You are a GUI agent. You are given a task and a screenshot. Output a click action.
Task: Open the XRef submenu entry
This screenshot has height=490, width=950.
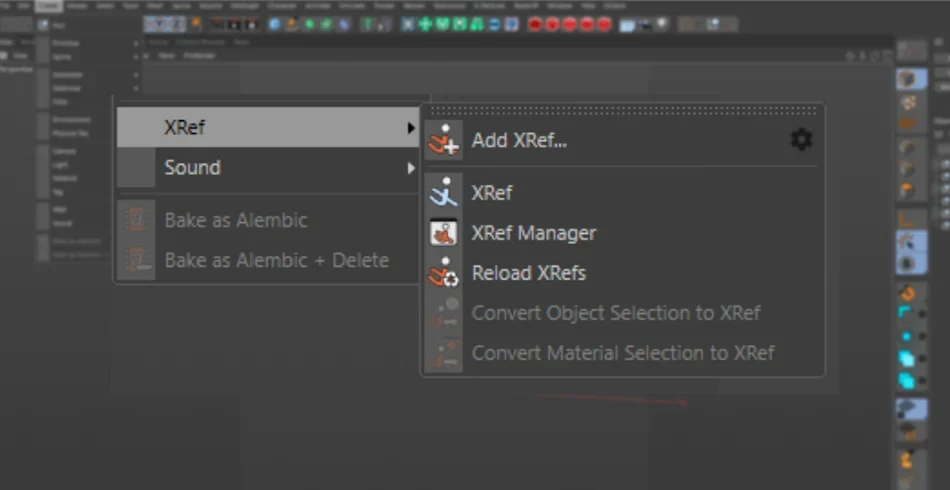click(x=267, y=127)
